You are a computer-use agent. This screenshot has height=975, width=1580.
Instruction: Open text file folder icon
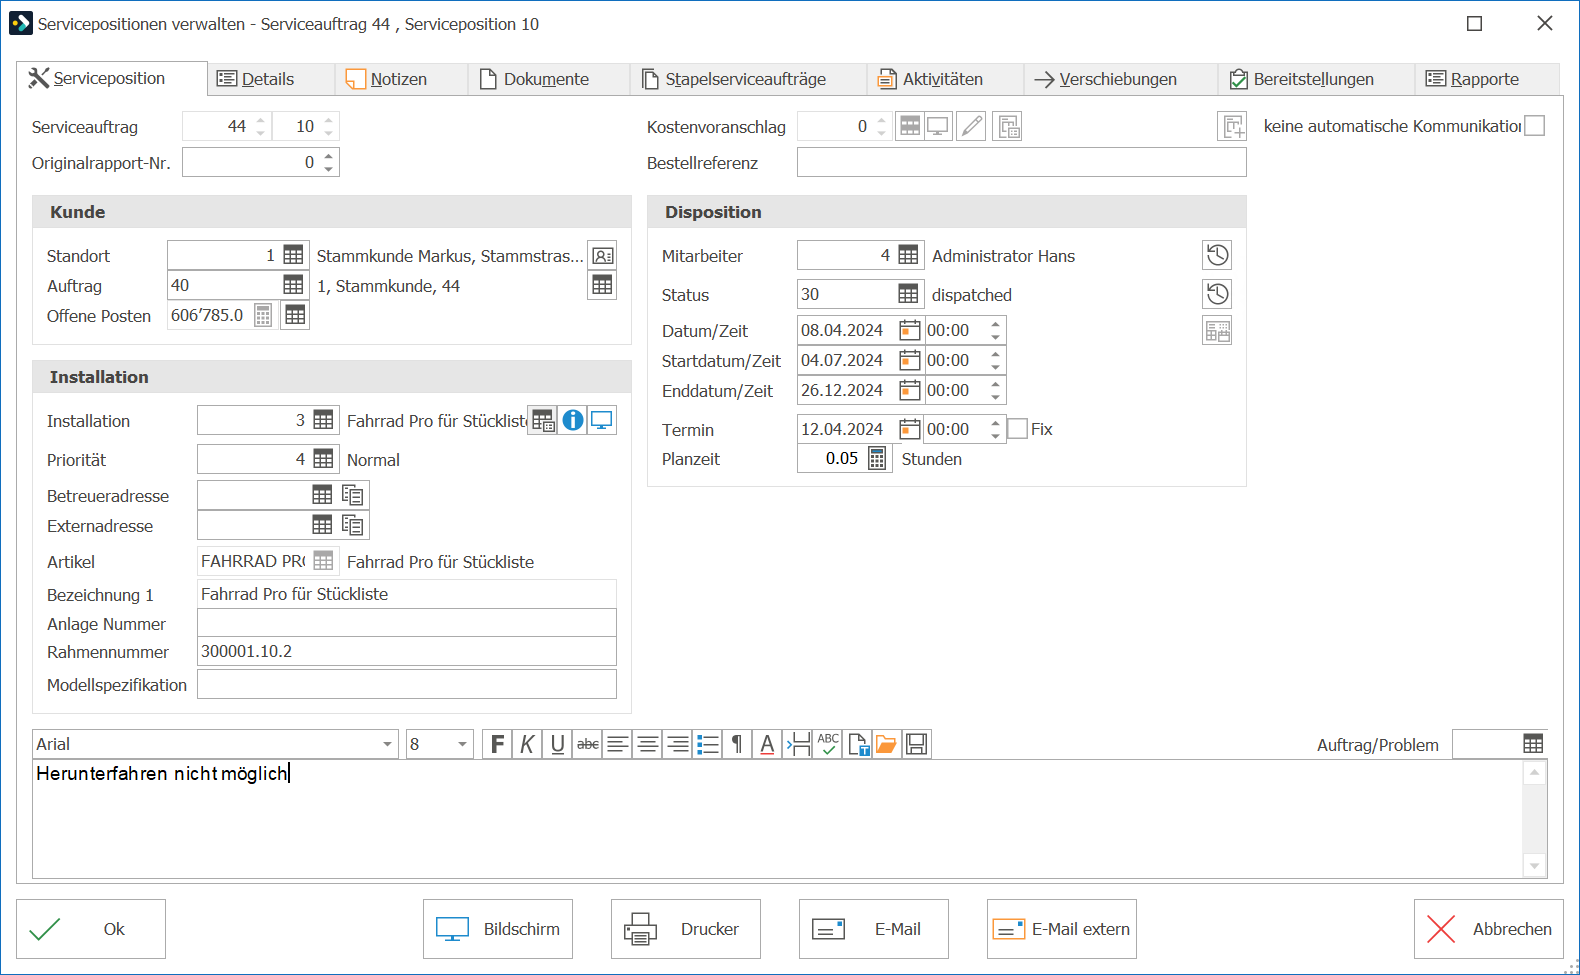(x=886, y=744)
